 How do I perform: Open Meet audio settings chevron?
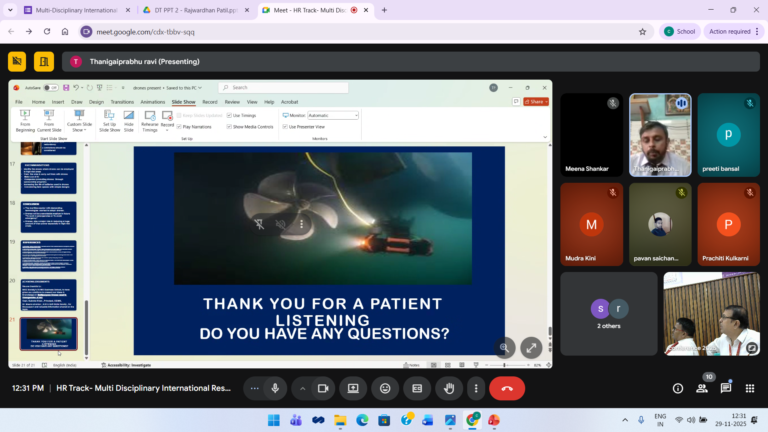coord(303,388)
